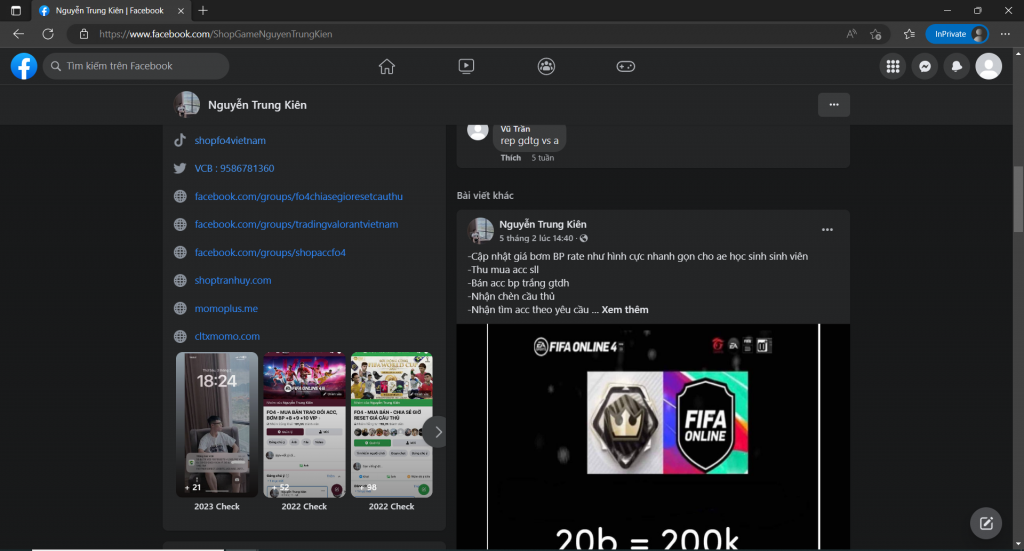Viewport: 1024px width, 551px height.
Task: Open the shoptranhuy.com link
Action: tap(233, 281)
